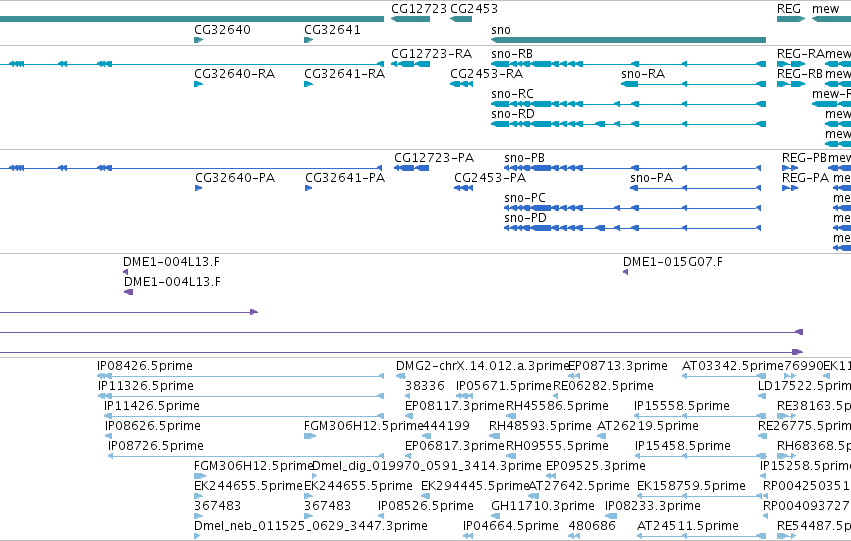Open the REG gene feature
The width and height of the screenshot is (851, 541).
[791, 19]
